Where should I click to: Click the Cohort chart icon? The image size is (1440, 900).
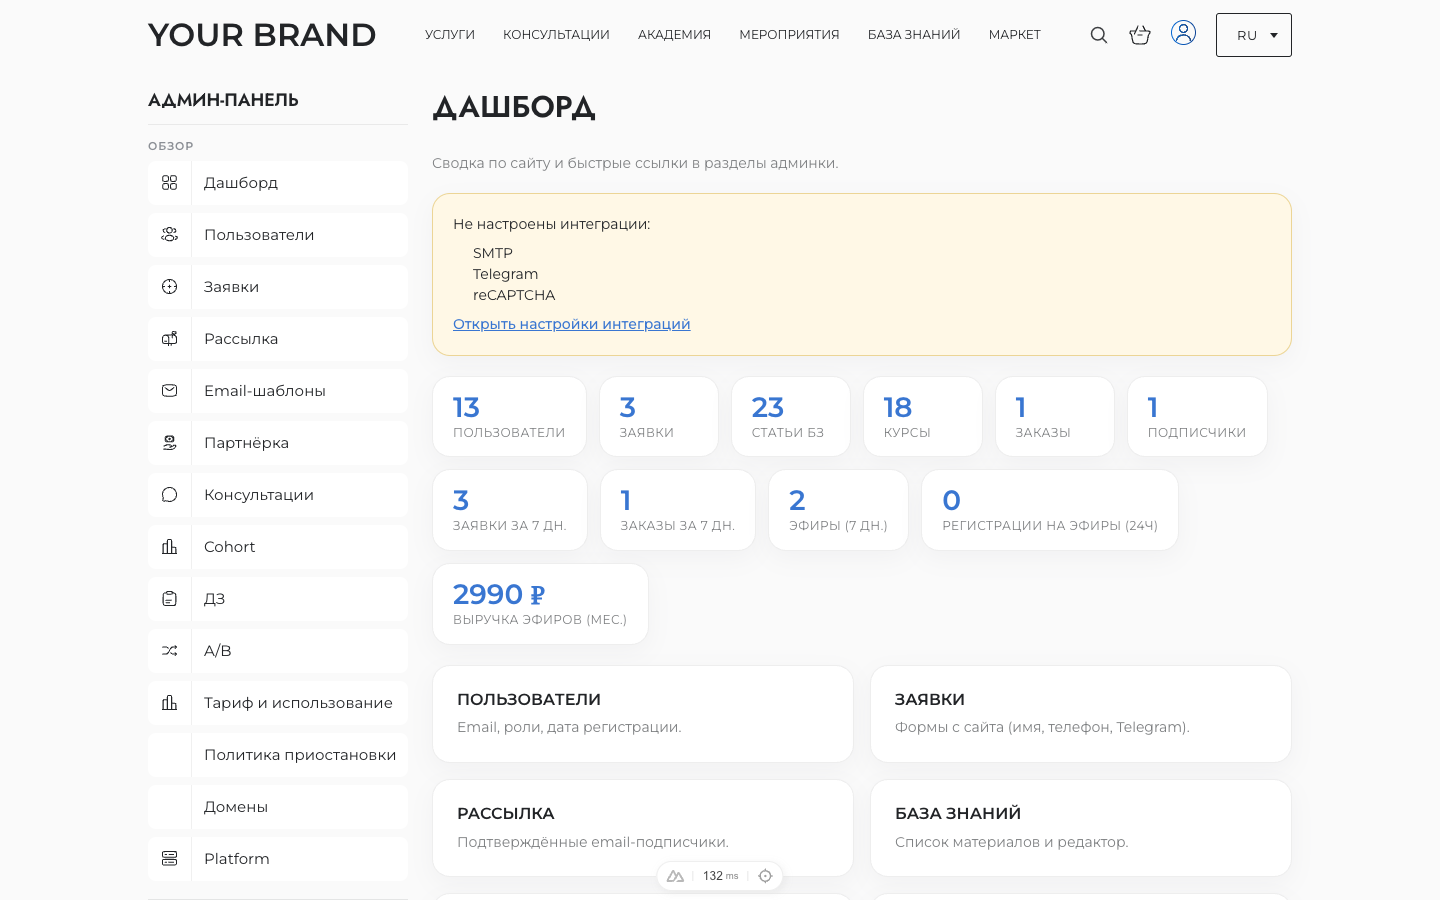(x=170, y=547)
